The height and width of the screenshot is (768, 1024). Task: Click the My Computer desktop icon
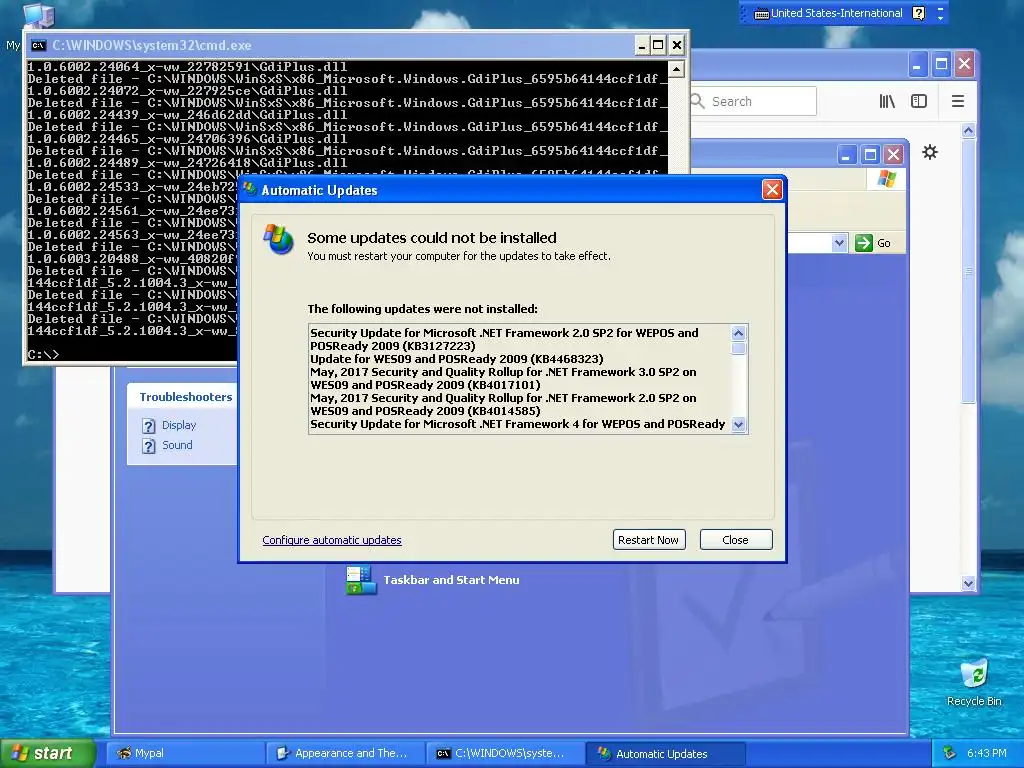tap(38, 16)
